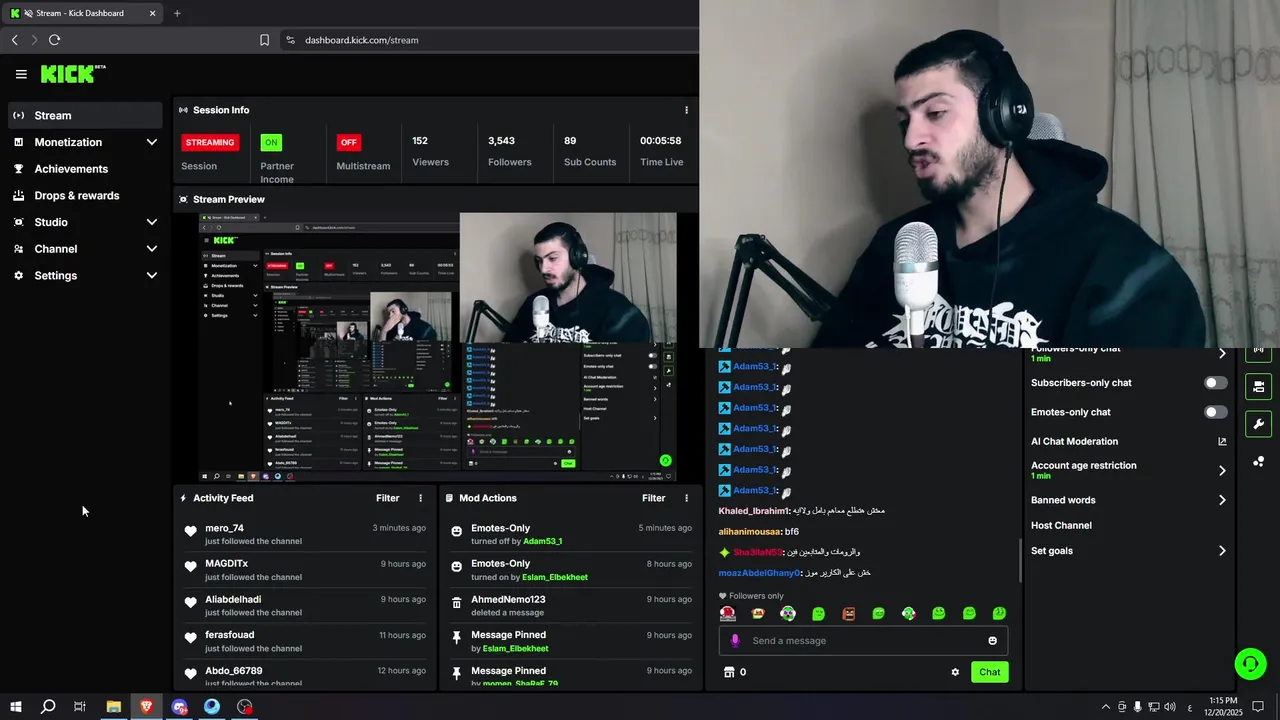Image resolution: width=1280 pixels, height=720 pixels.
Task: Click MAGDITx in the Activity Feed
Action: pos(226,564)
